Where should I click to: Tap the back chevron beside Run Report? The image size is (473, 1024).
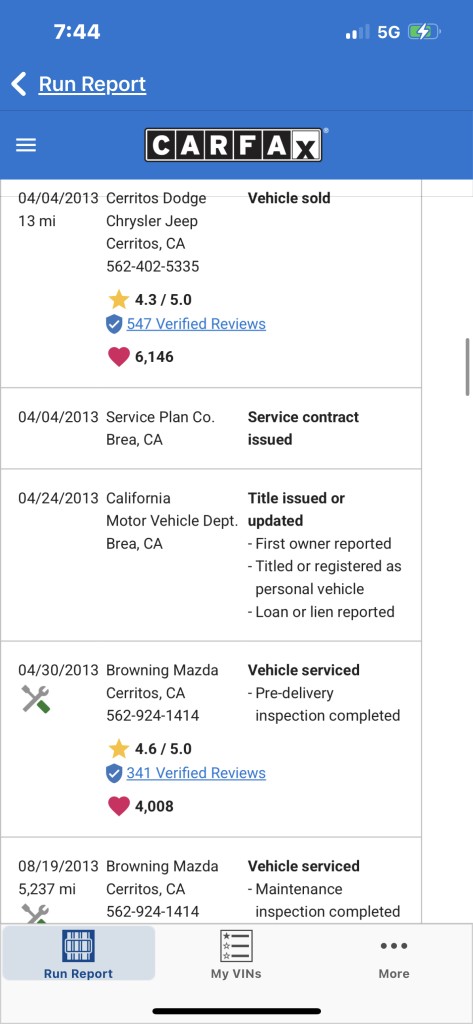[x=18, y=84]
